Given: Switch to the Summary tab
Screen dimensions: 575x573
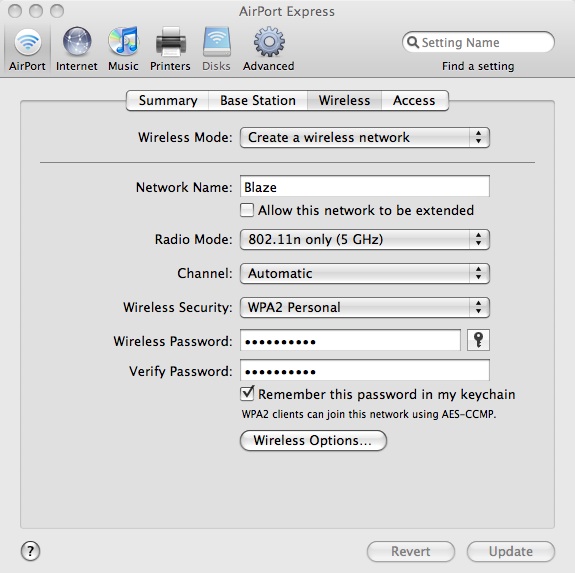Looking at the screenshot, I should [168, 100].
